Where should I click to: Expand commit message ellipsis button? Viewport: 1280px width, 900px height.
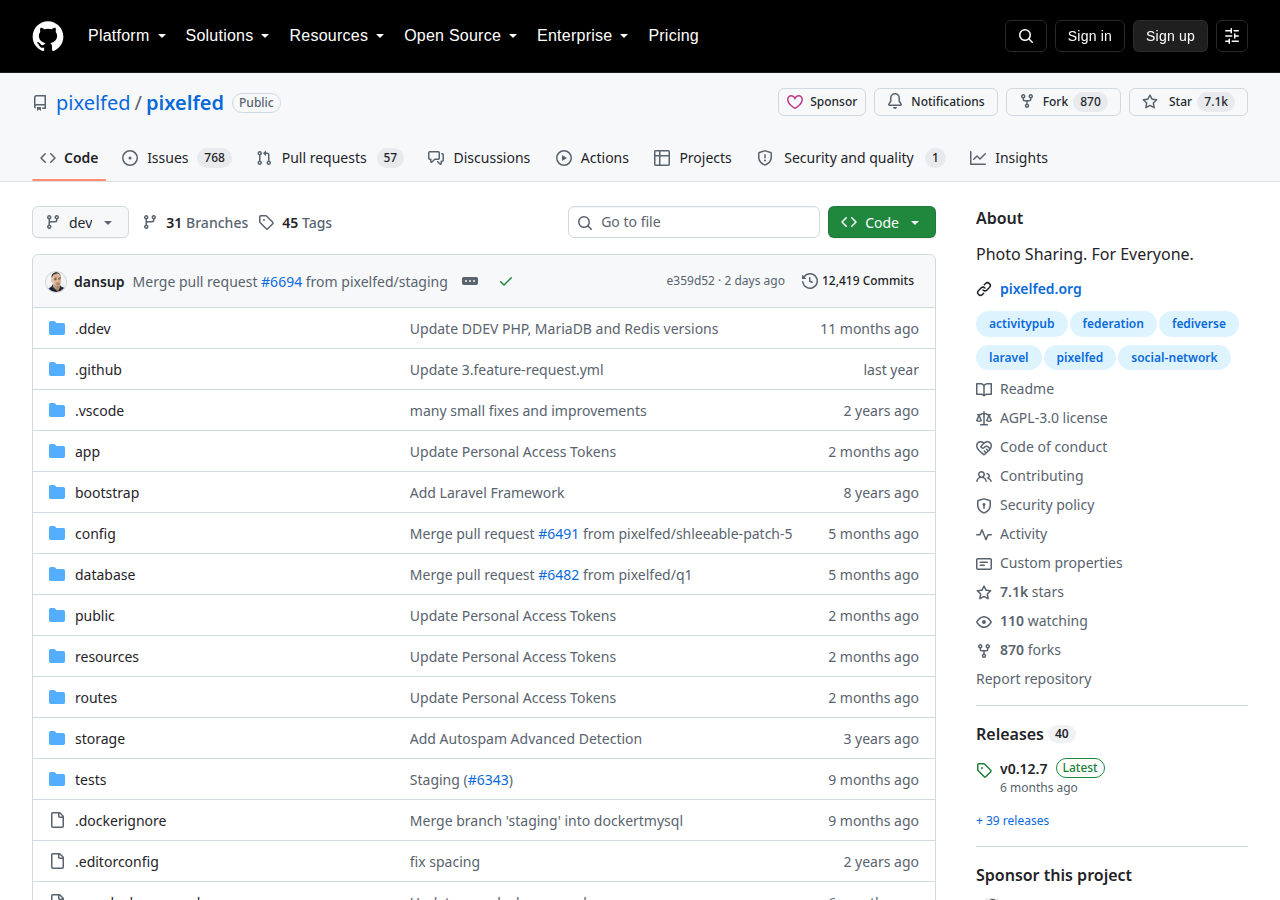[470, 281]
